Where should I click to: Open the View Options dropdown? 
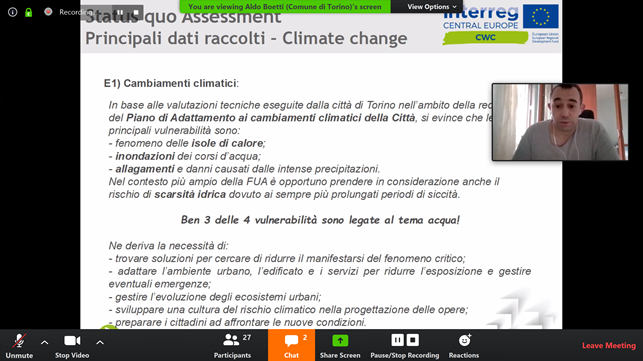coord(431,7)
